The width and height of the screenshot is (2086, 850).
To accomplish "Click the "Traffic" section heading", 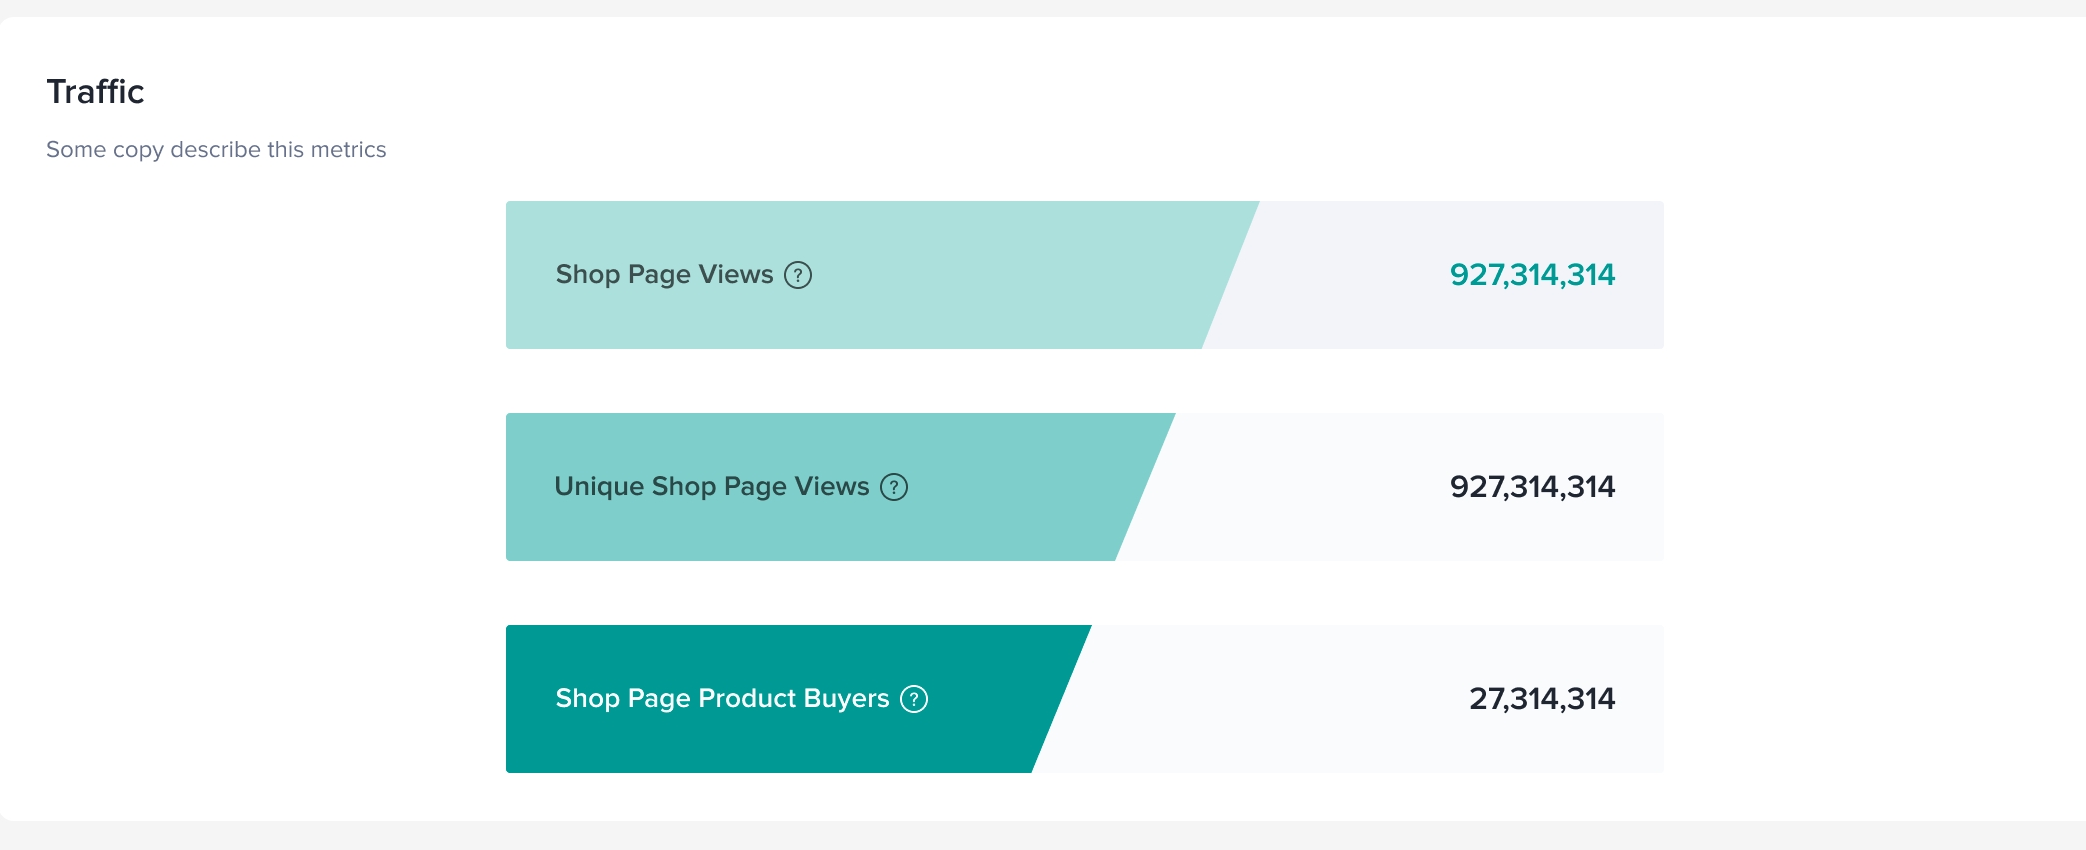I will (x=96, y=92).
